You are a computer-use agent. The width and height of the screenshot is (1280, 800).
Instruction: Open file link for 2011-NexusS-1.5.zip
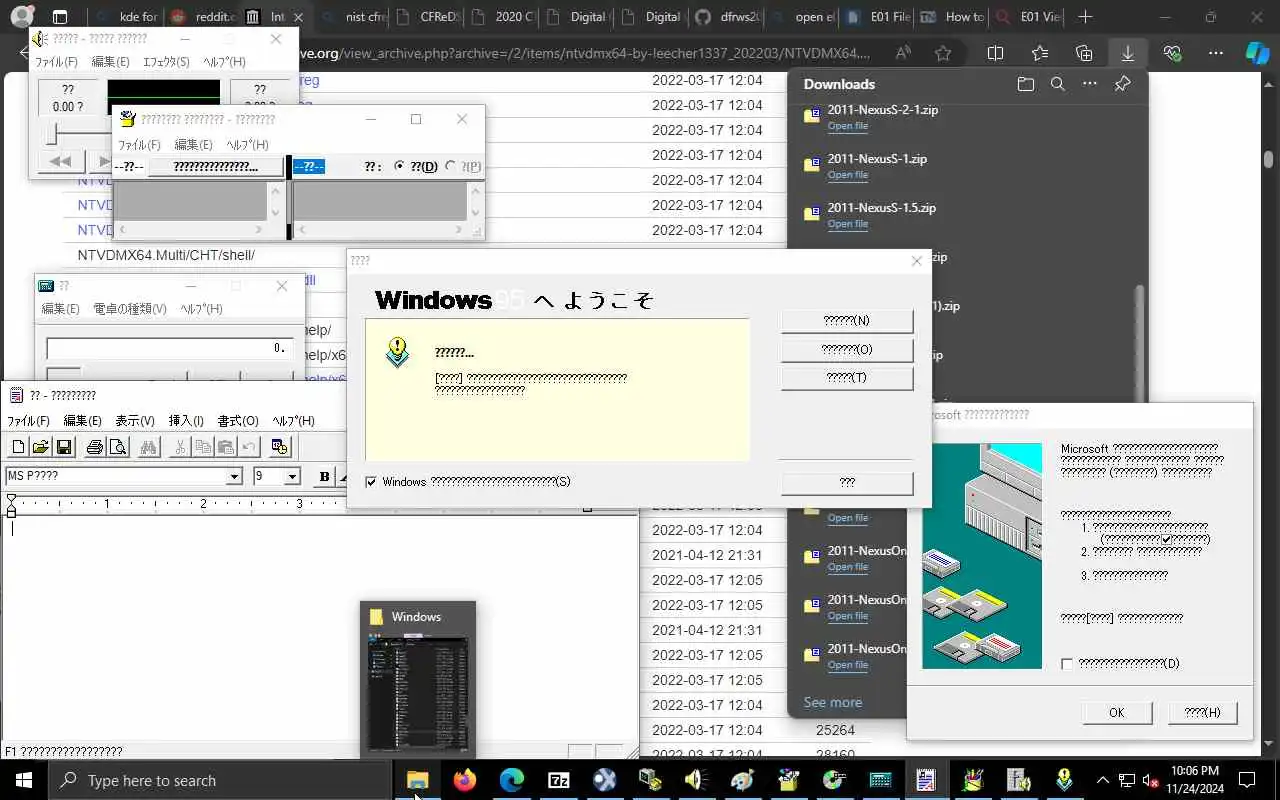pyautogui.click(x=847, y=224)
